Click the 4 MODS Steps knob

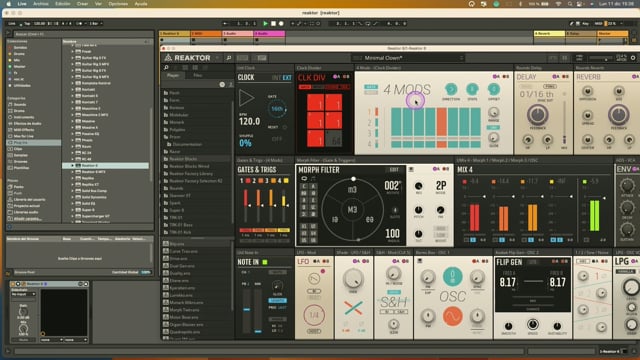pos(472,89)
